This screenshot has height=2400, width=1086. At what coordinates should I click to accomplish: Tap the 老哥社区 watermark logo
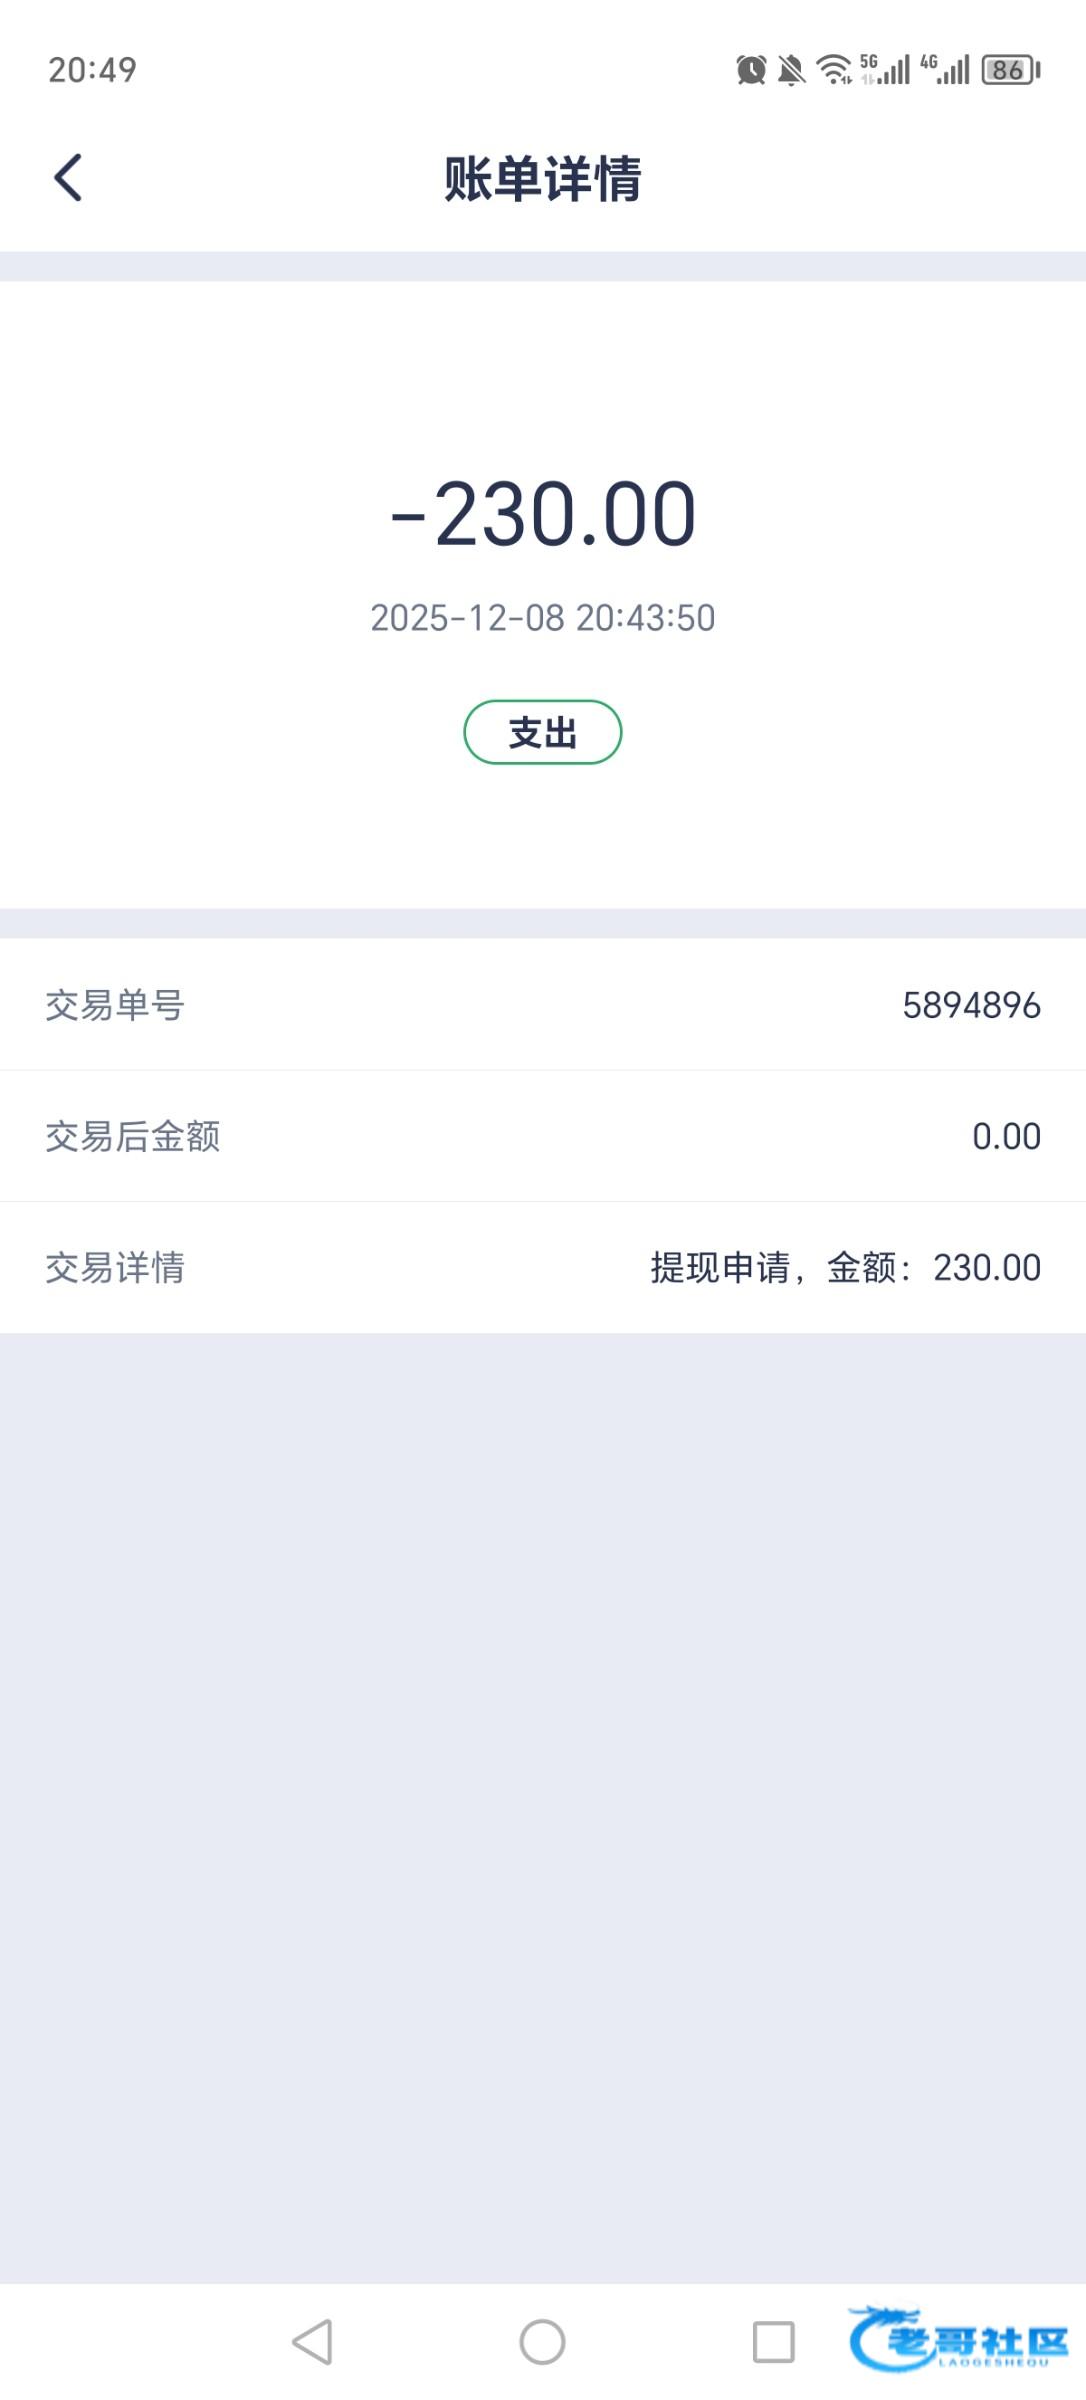[x=958, y=2339]
